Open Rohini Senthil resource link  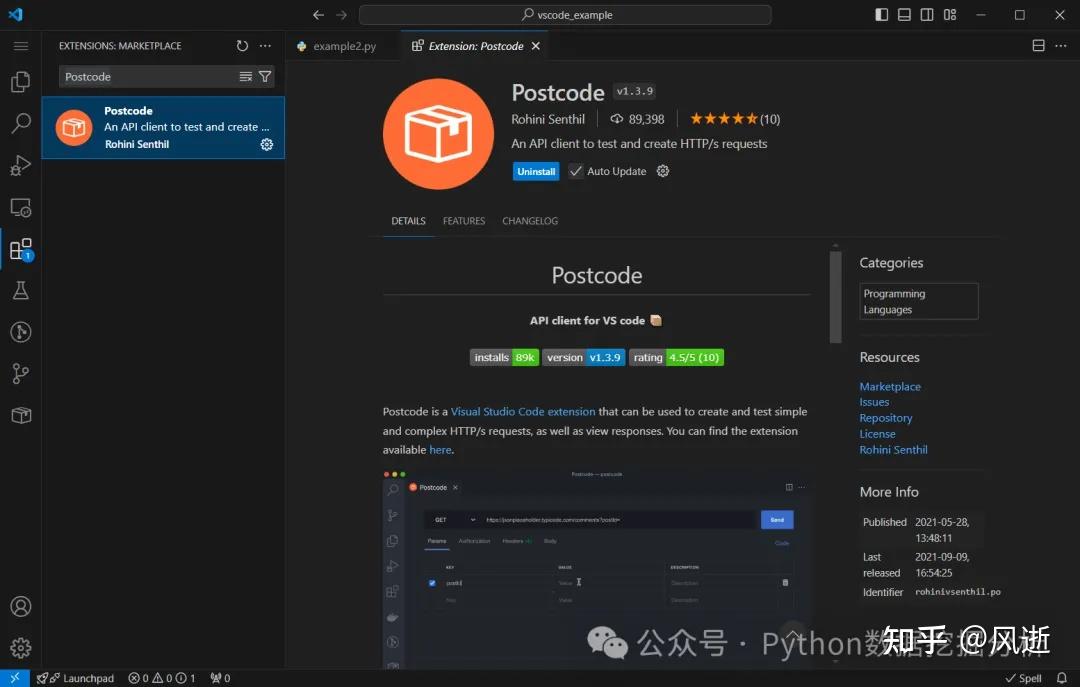click(x=893, y=450)
